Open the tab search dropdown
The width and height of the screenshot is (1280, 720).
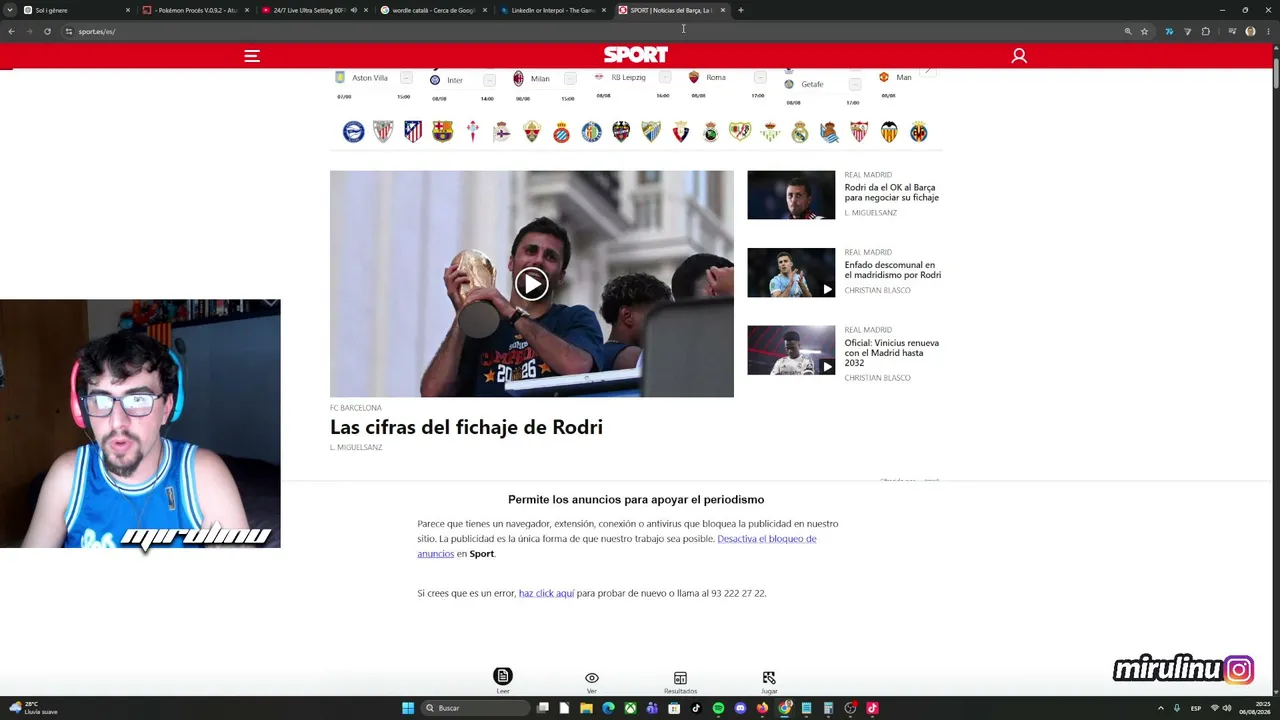pyautogui.click(x=10, y=10)
